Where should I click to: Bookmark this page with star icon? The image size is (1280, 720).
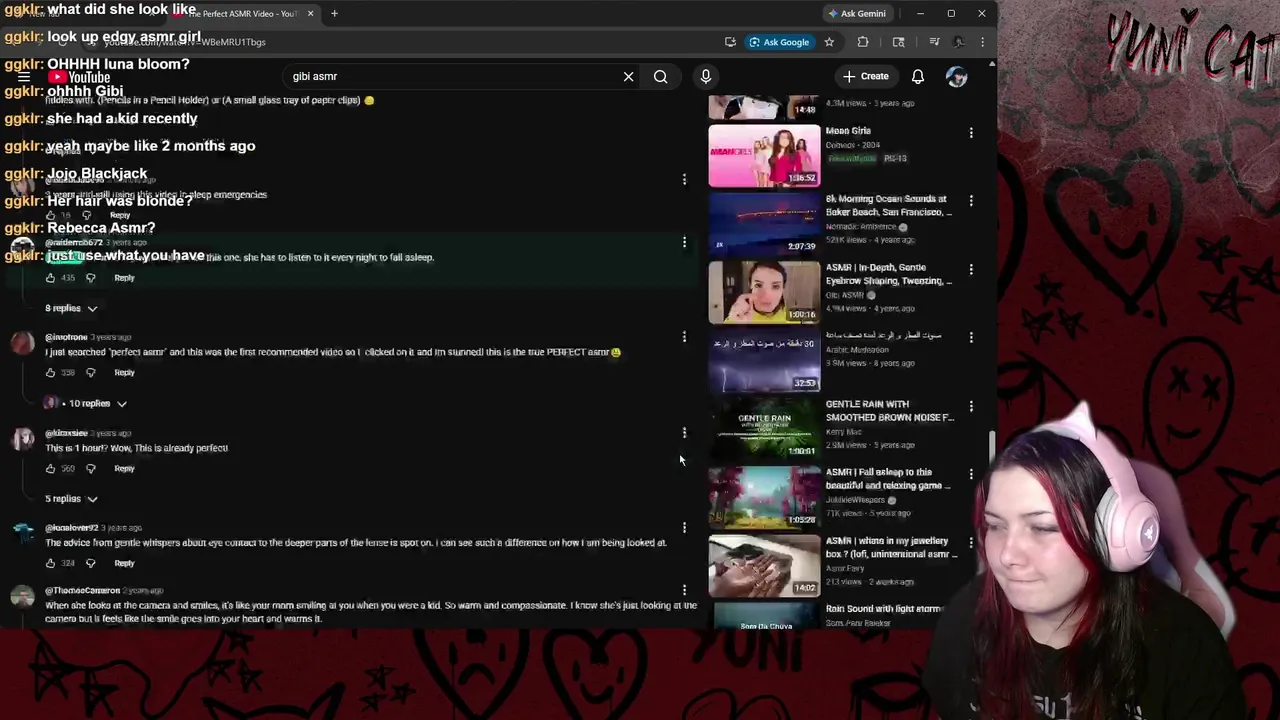click(x=829, y=42)
